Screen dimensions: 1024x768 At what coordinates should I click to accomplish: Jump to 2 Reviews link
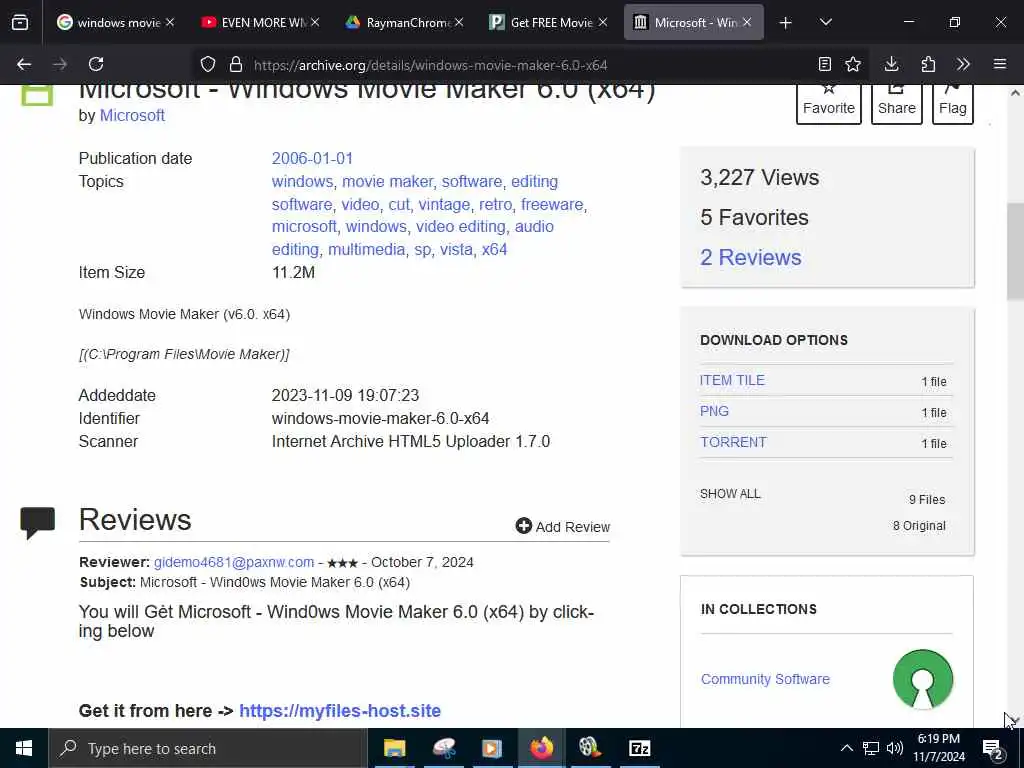point(750,257)
